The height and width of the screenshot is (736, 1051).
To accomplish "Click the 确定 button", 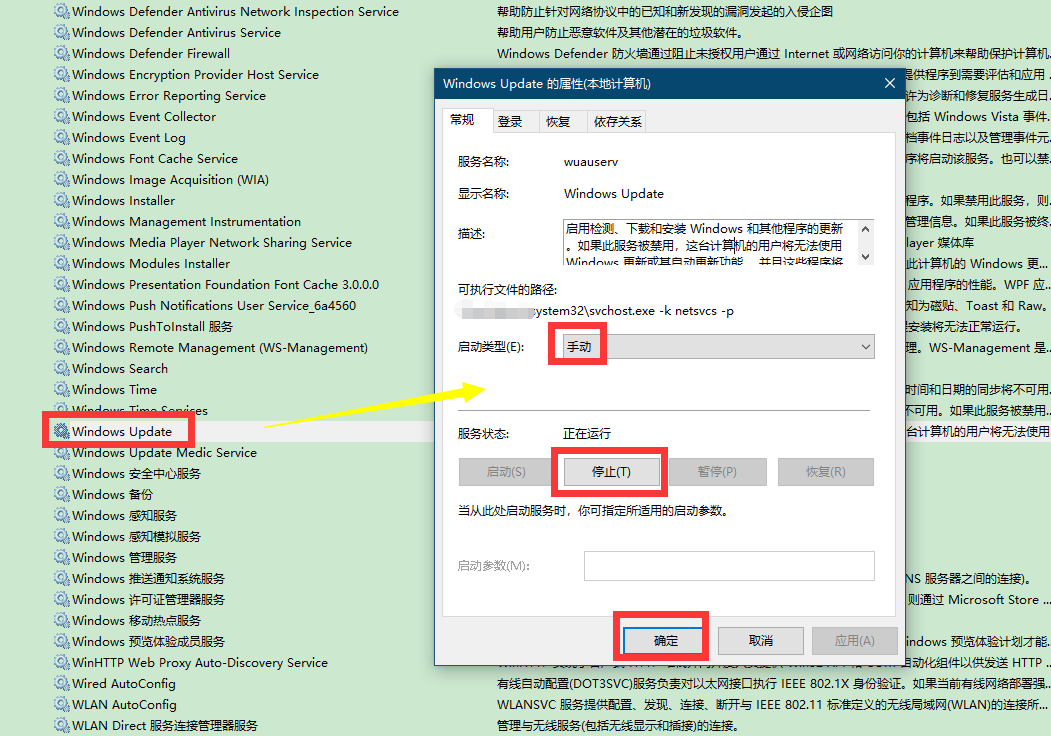I will (666, 641).
